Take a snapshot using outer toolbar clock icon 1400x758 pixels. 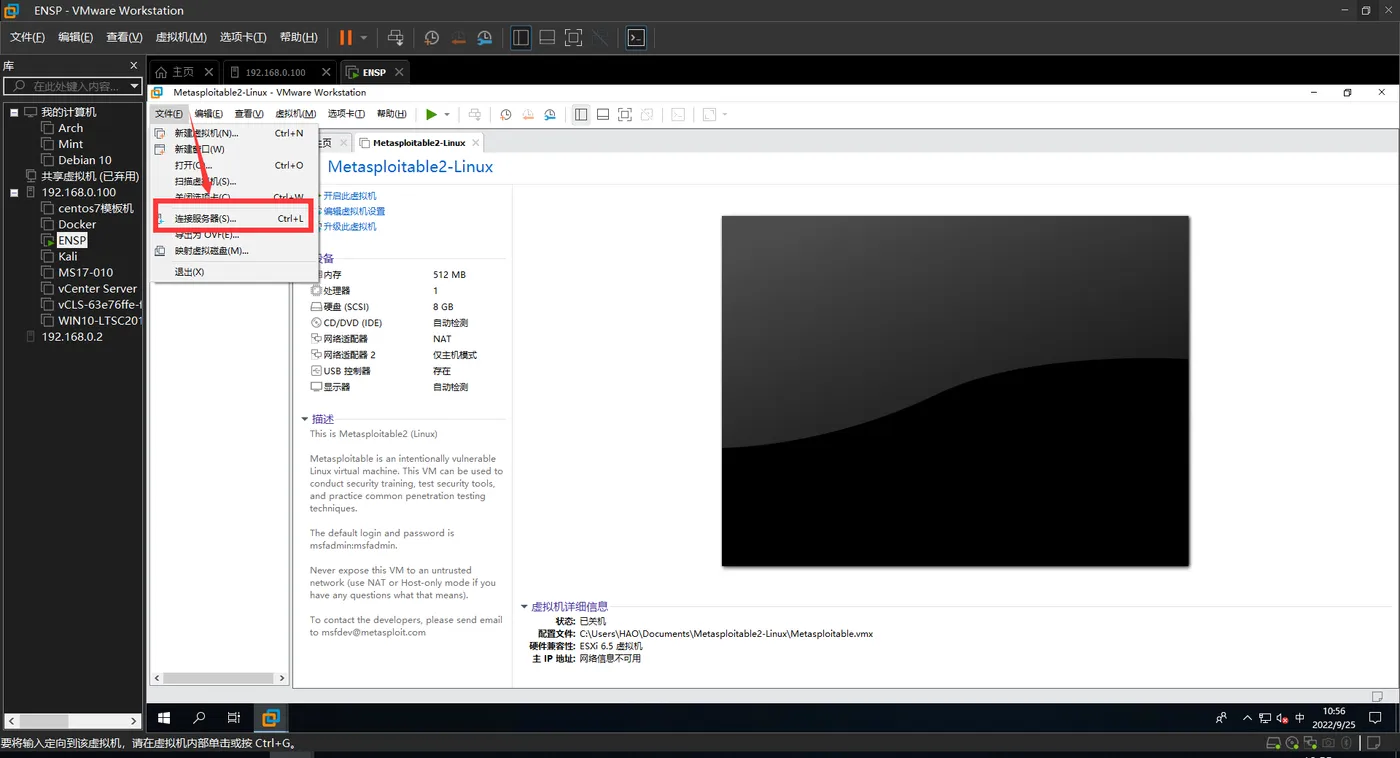(432, 38)
